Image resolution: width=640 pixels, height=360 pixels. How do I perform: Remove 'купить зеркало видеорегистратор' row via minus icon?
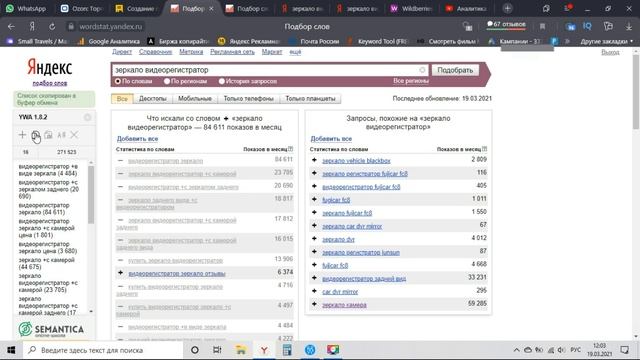click(x=120, y=260)
